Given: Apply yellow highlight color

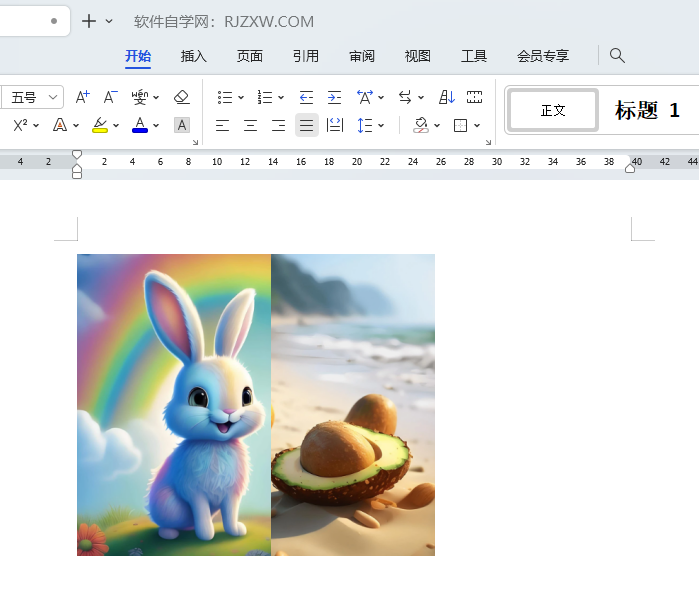Looking at the screenshot, I should (x=100, y=125).
